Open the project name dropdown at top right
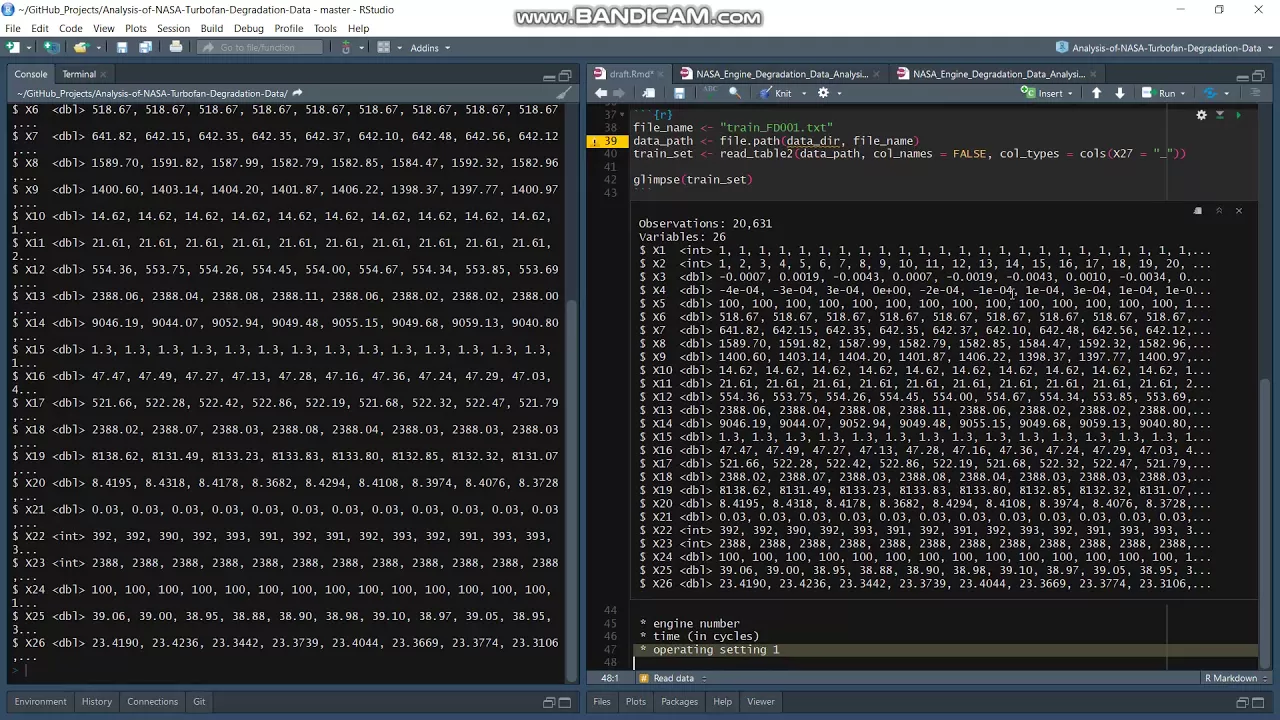Screen dimensions: 1280x720 (1165, 48)
